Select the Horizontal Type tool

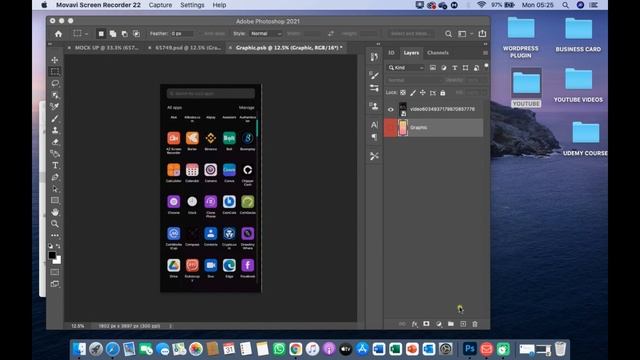[55, 166]
